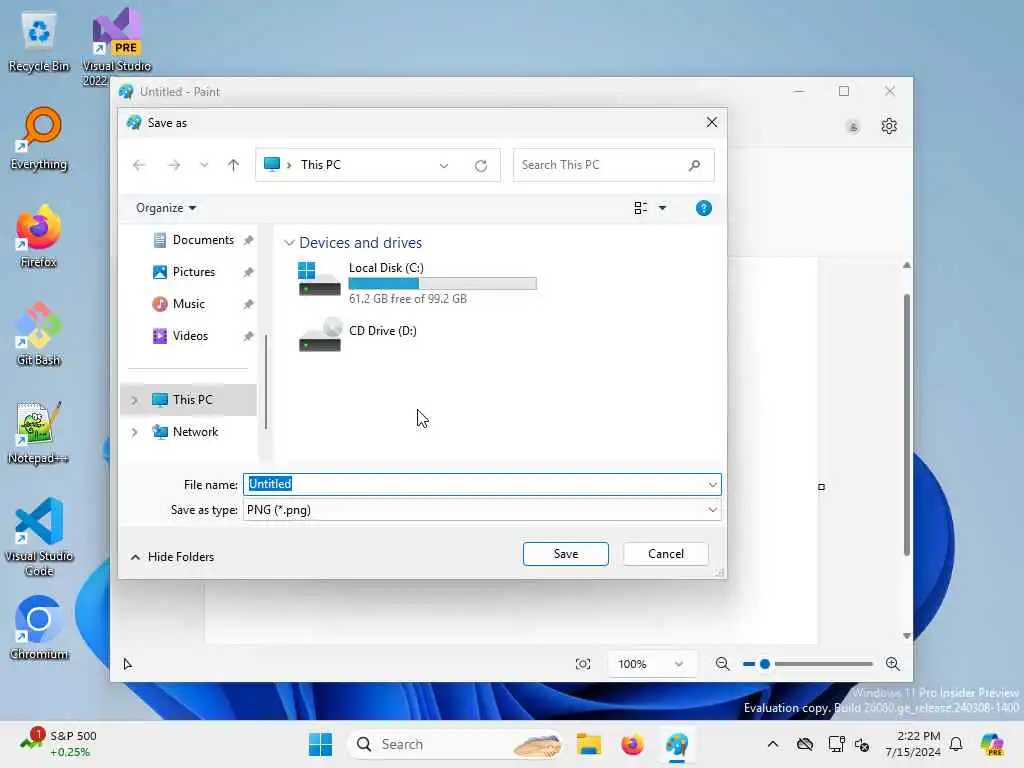Select the Local Disk (C:) drive

417,282
